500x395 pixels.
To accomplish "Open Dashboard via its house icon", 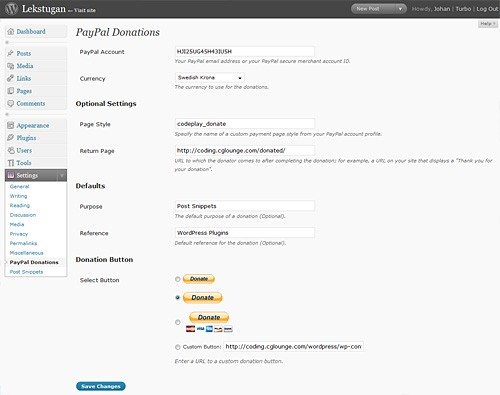I will click(11, 32).
